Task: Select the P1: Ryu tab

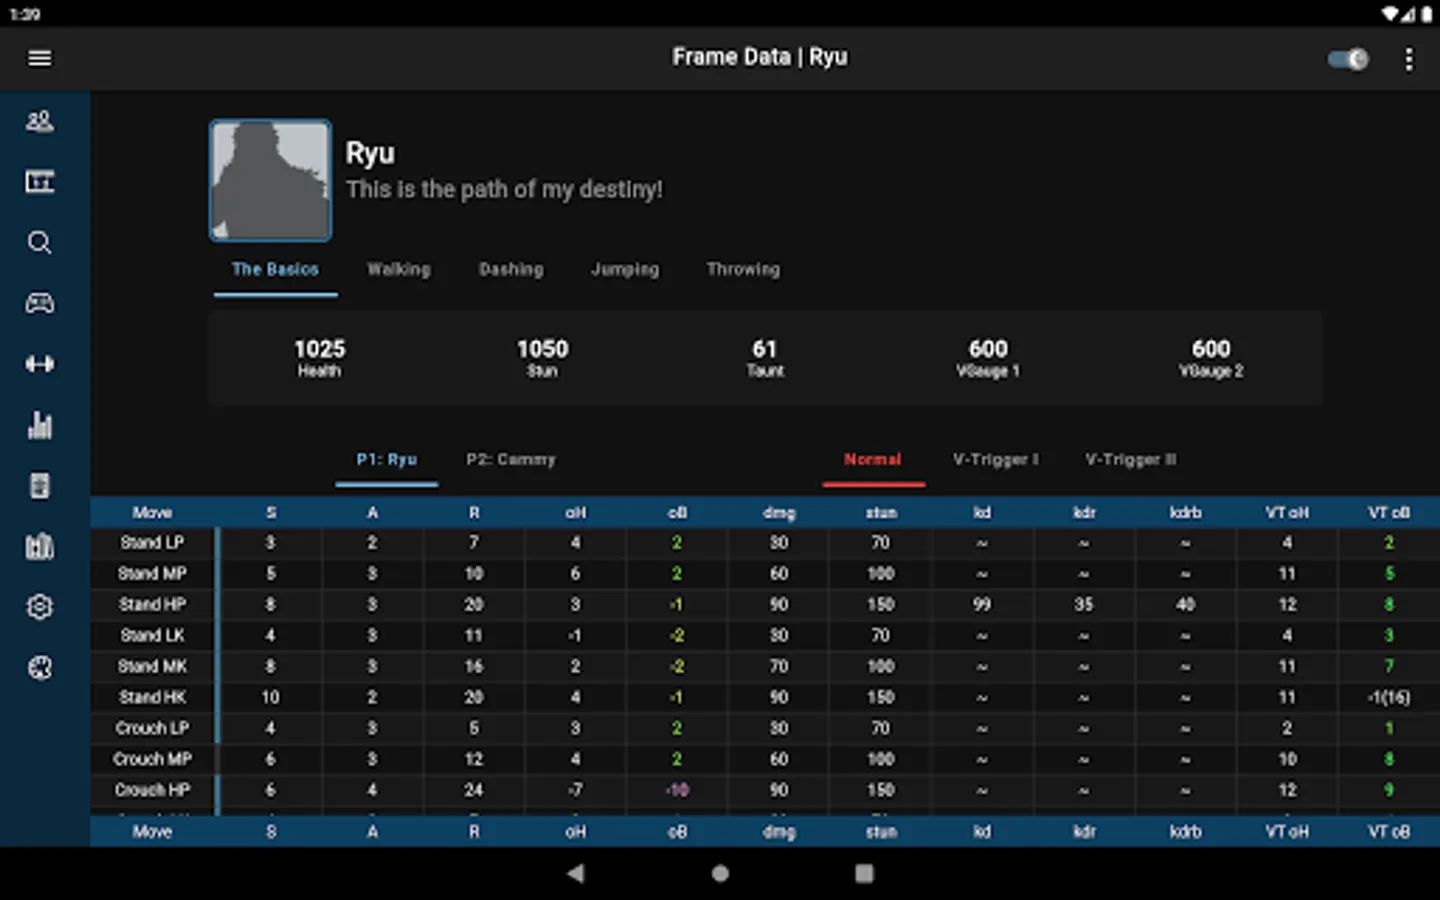Action: click(x=387, y=460)
